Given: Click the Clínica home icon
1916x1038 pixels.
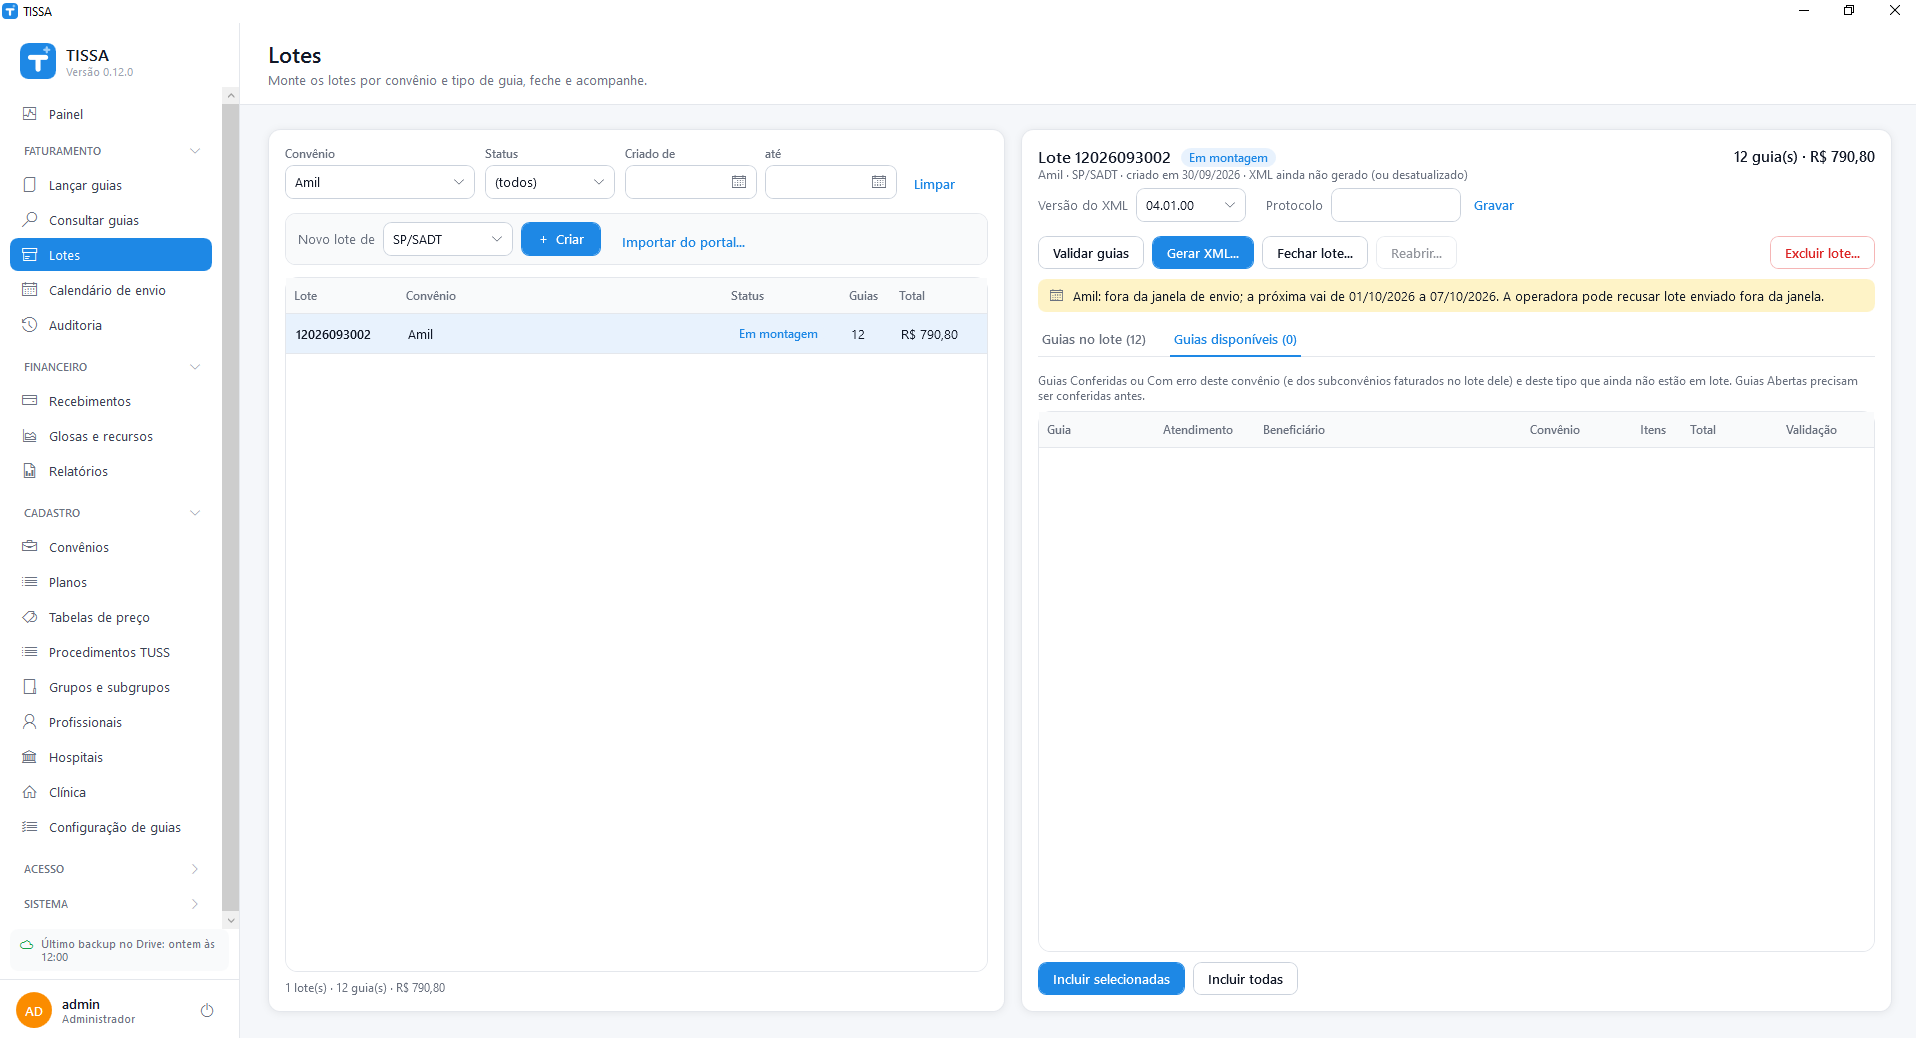Looking at the screenshot, I should click(x=30, y=792).
